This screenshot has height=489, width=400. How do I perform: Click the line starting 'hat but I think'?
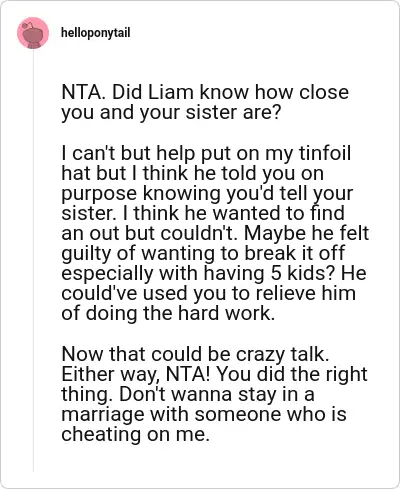click(x=192, y=174)
